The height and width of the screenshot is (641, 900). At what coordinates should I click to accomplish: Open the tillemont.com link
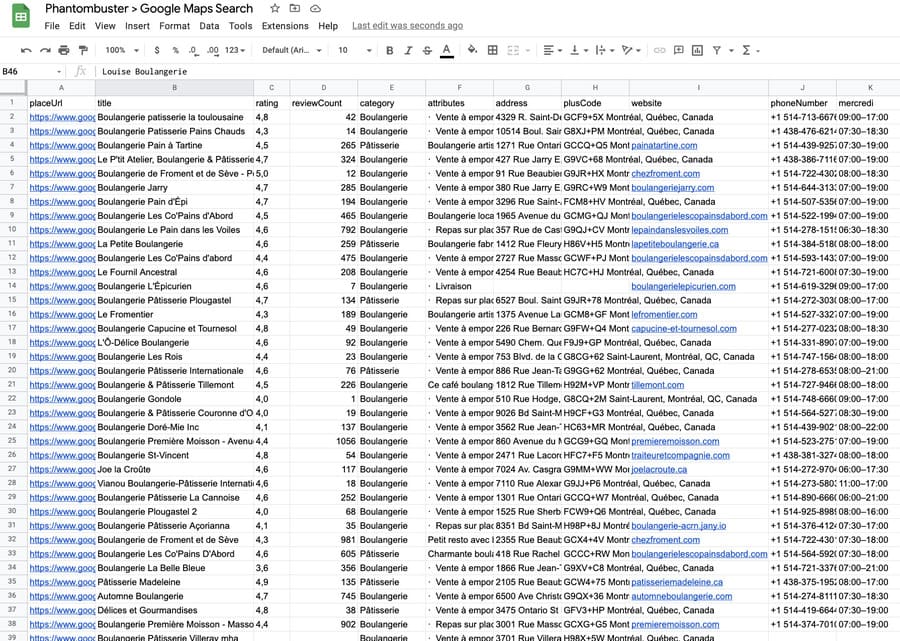click(x=658, y=385)
